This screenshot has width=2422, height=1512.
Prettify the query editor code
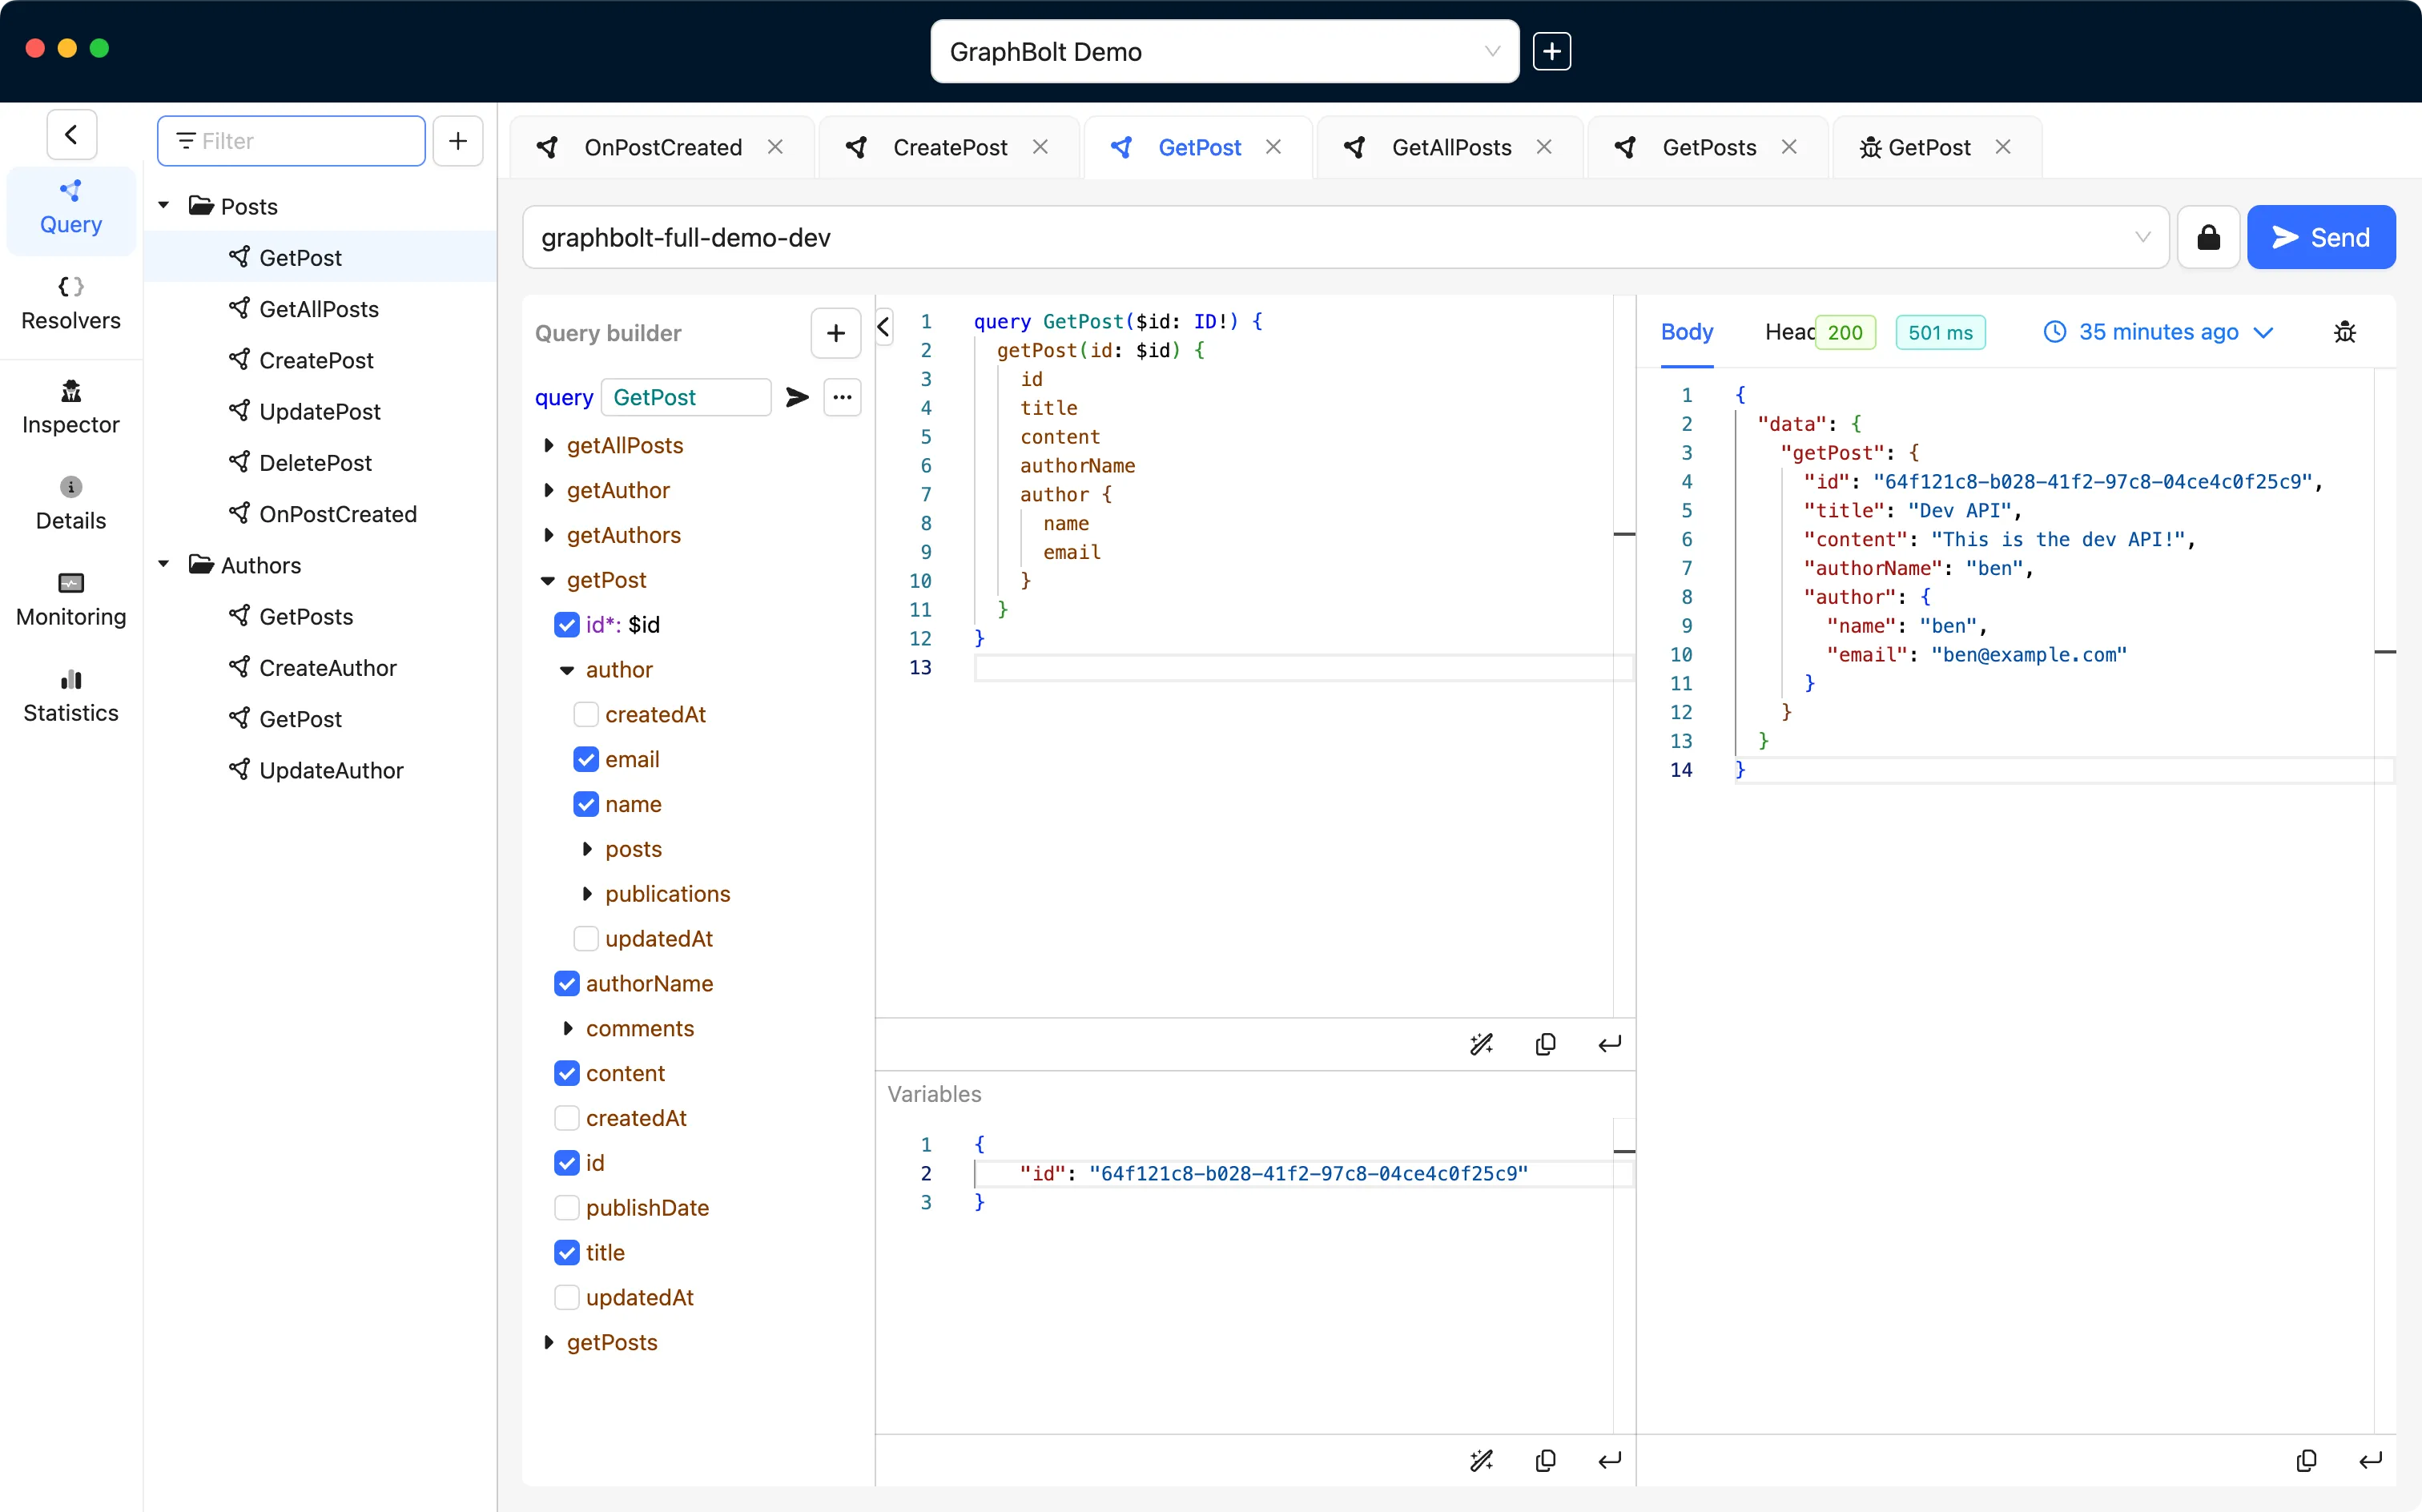pos(1481,1044)
